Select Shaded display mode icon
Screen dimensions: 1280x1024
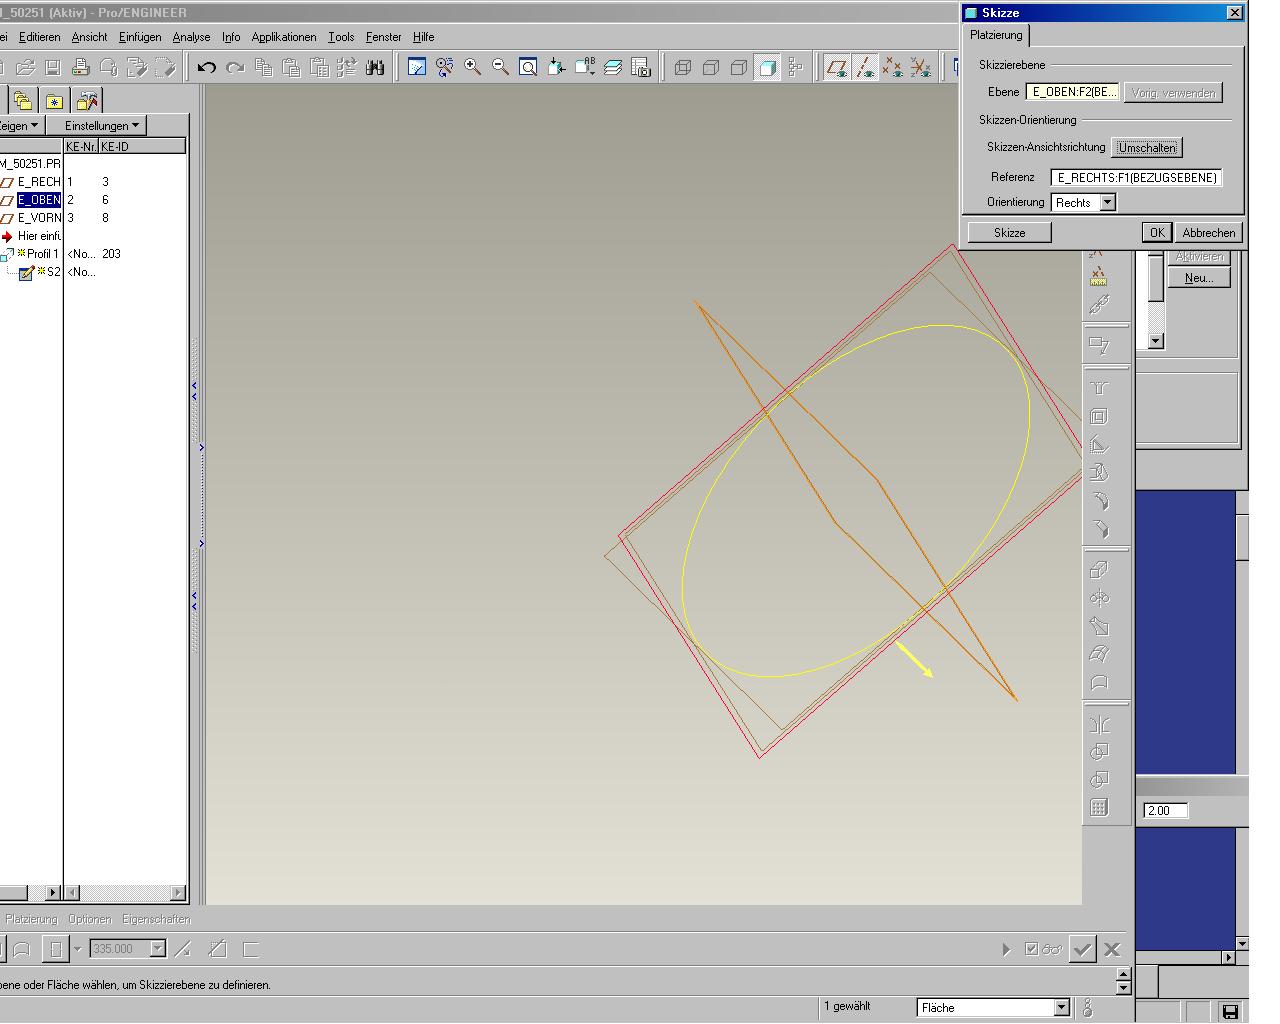pyautogui.click(x=767, y=68)
